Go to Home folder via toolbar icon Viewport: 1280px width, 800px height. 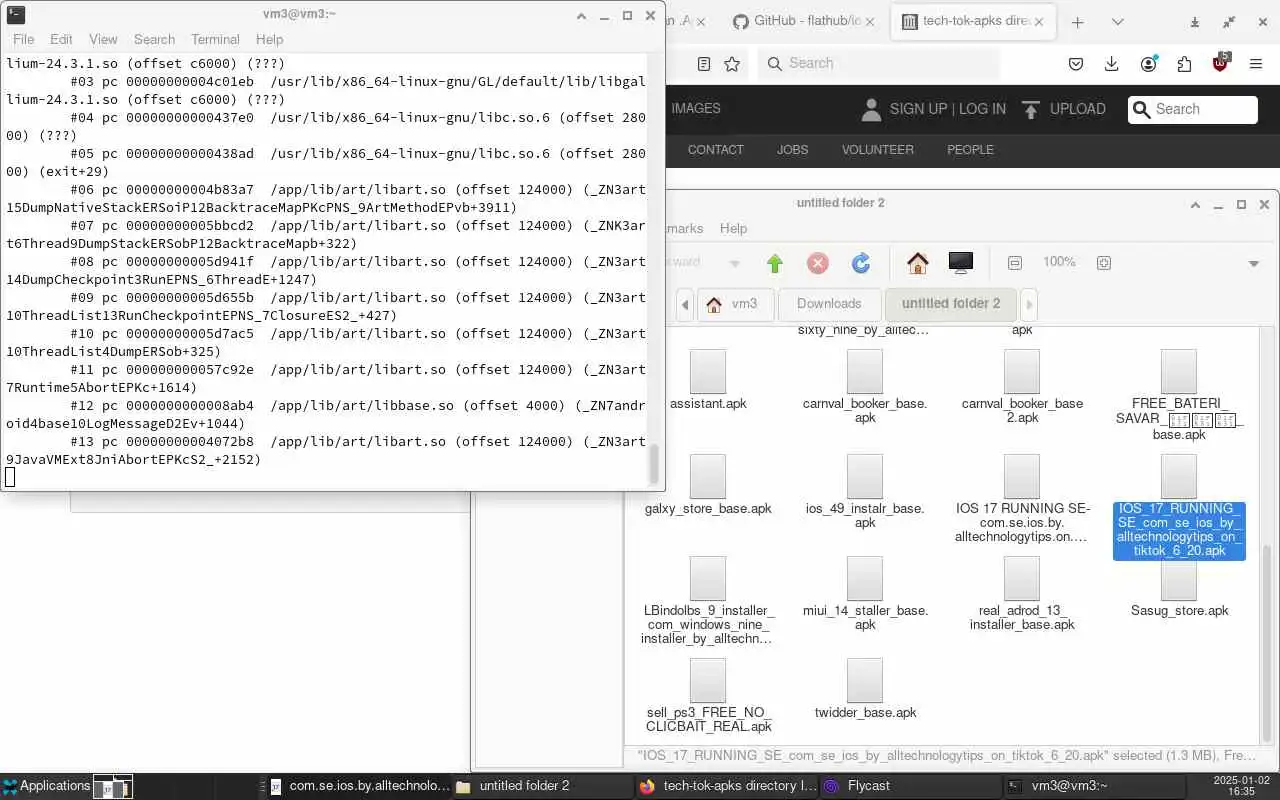click(918, 263)
